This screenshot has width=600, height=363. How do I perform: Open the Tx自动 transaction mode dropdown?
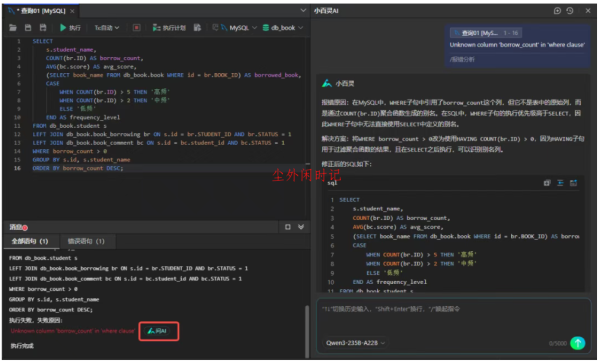(x=107, y=28)
